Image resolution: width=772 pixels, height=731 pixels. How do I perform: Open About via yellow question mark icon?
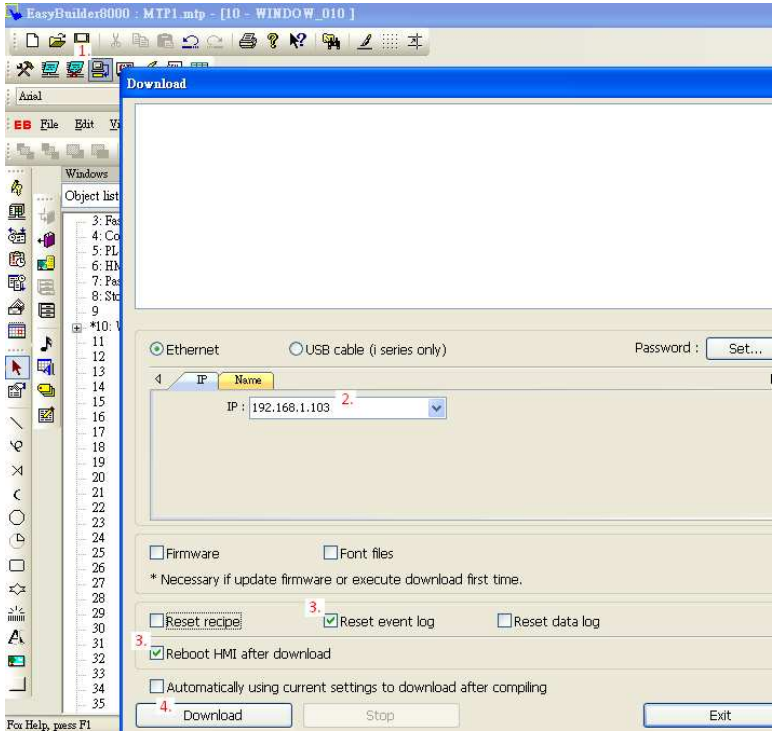(x=273, y=41)
